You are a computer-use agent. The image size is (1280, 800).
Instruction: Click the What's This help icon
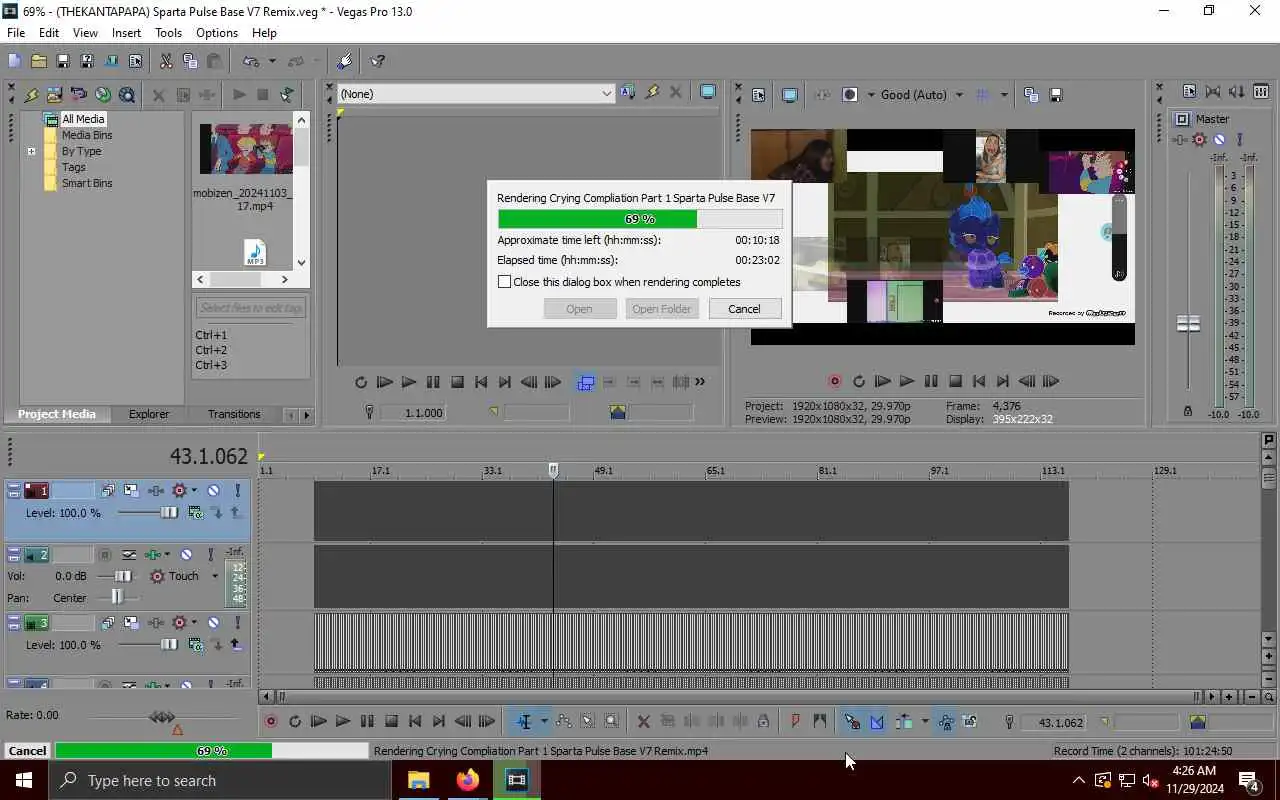(x=378, y=61)
